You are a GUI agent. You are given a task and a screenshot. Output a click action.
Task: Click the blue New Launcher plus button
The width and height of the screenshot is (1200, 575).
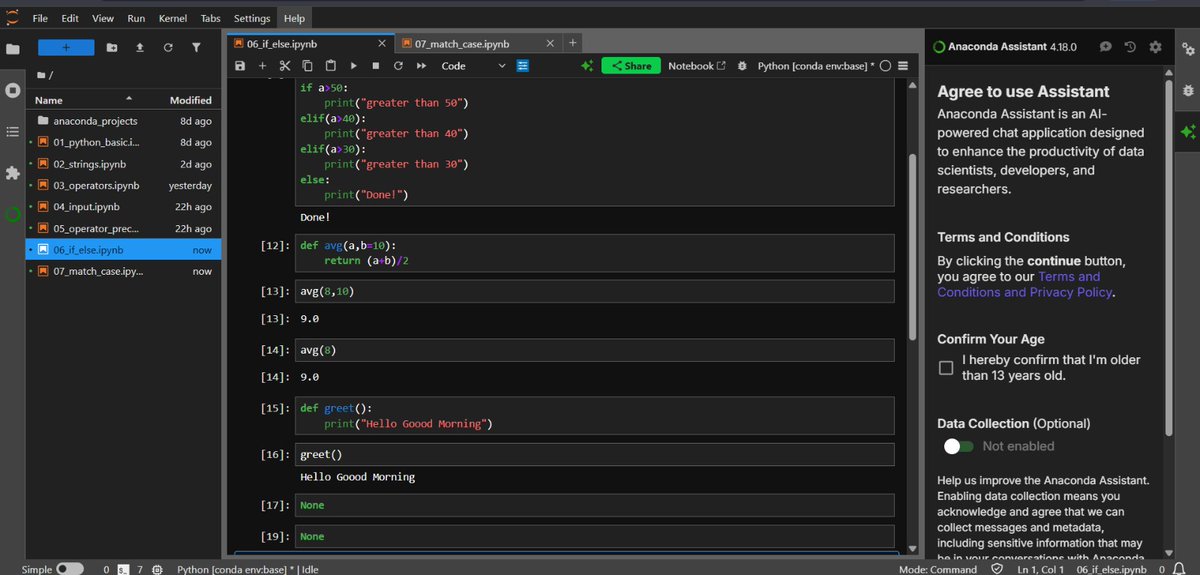pyautogui.click(x=66, y=47)
